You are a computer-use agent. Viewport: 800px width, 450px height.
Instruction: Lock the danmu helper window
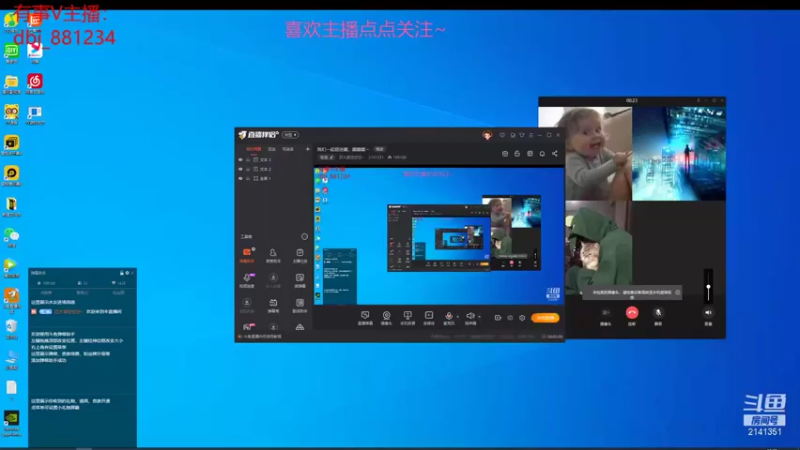coord(121,273)
